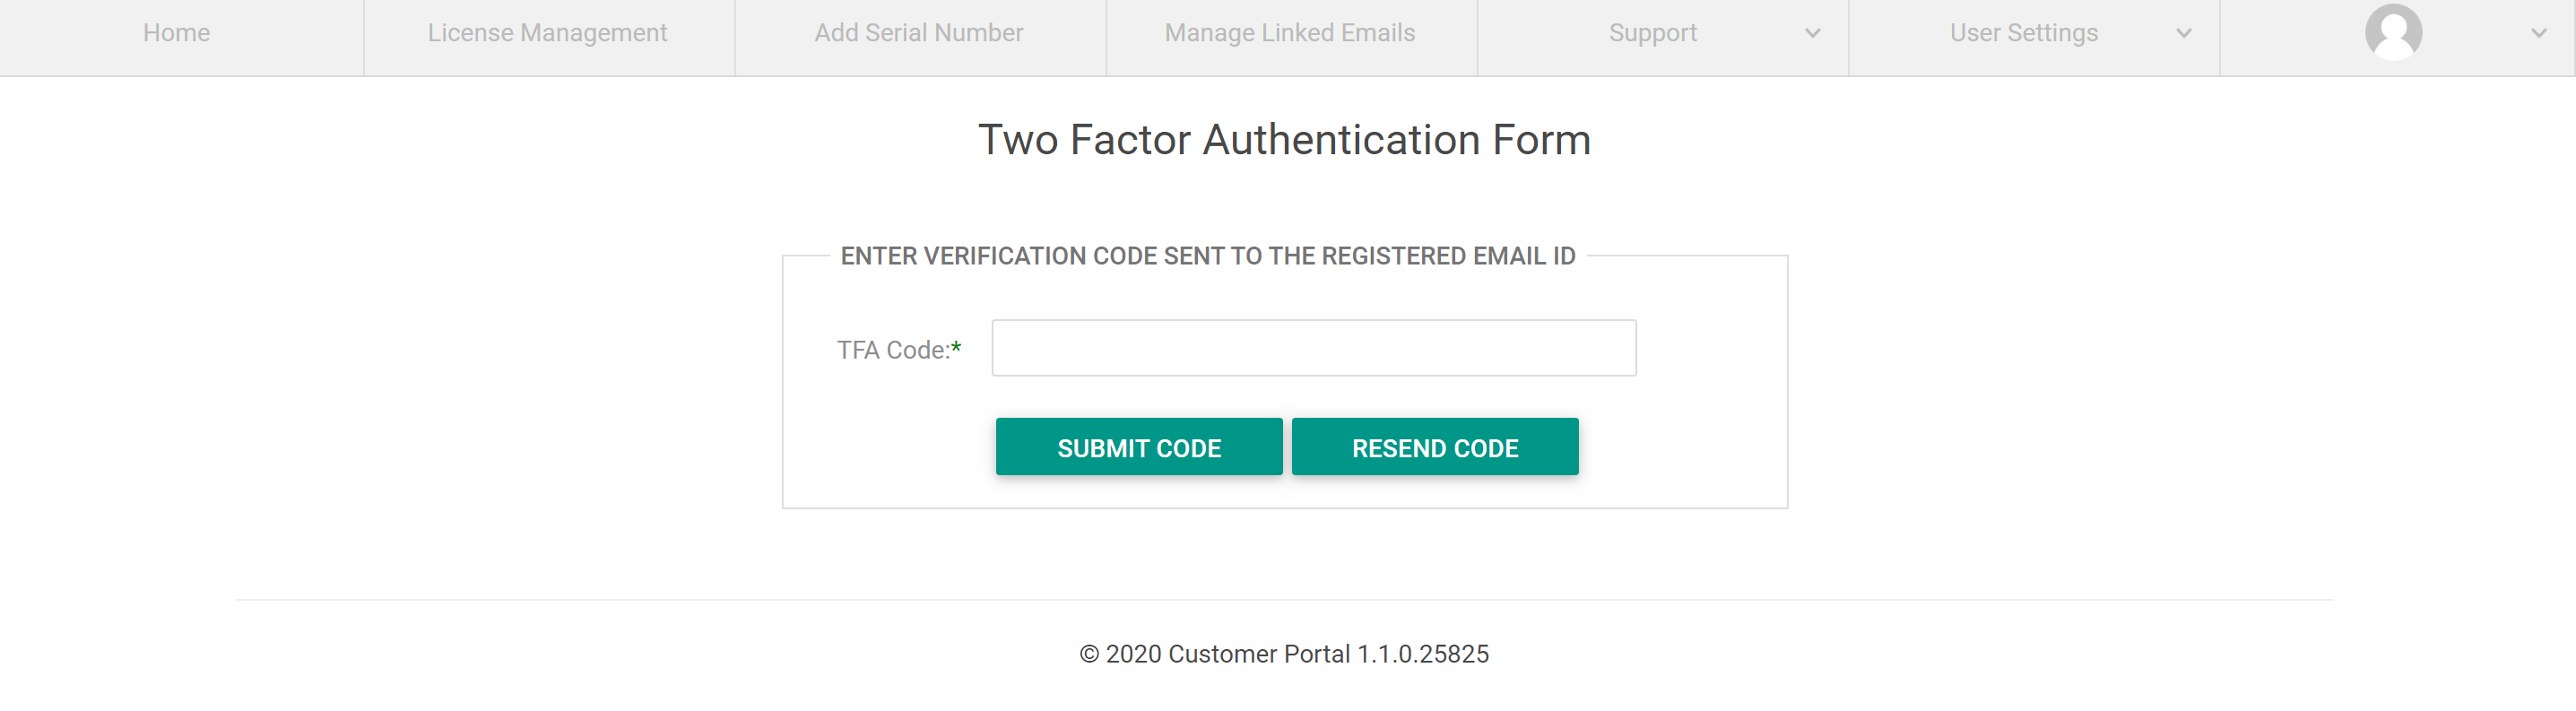Expand the Support dropdown chevron

(x=1812, y=33)
